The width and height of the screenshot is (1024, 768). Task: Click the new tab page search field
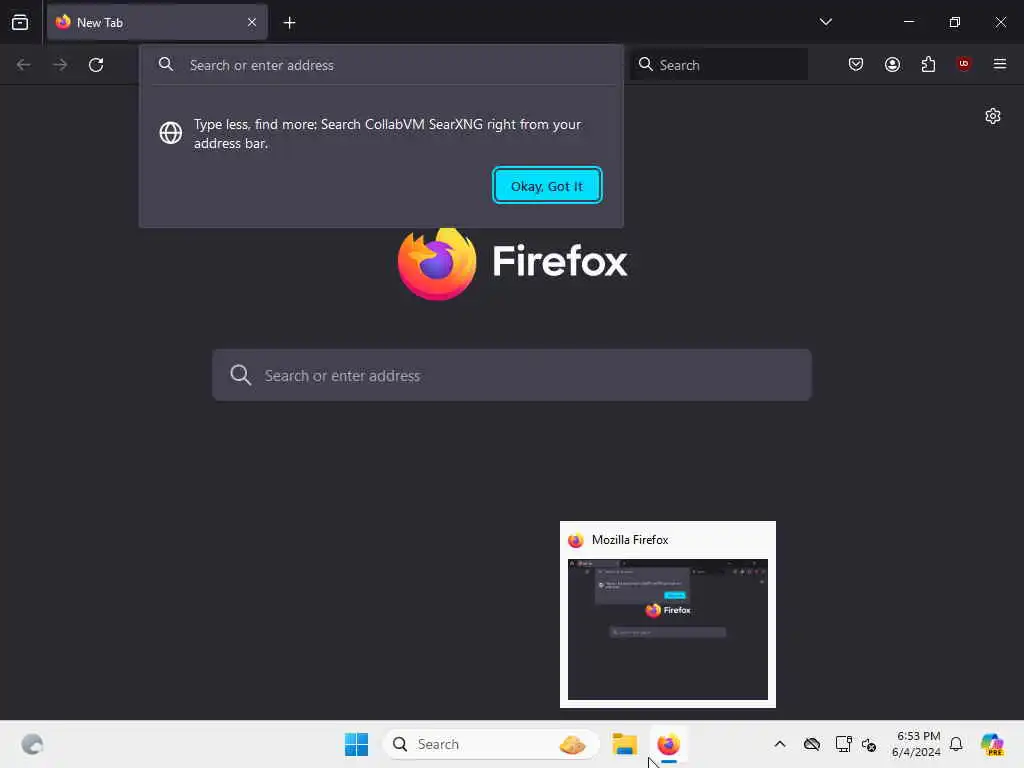point(512,375)
